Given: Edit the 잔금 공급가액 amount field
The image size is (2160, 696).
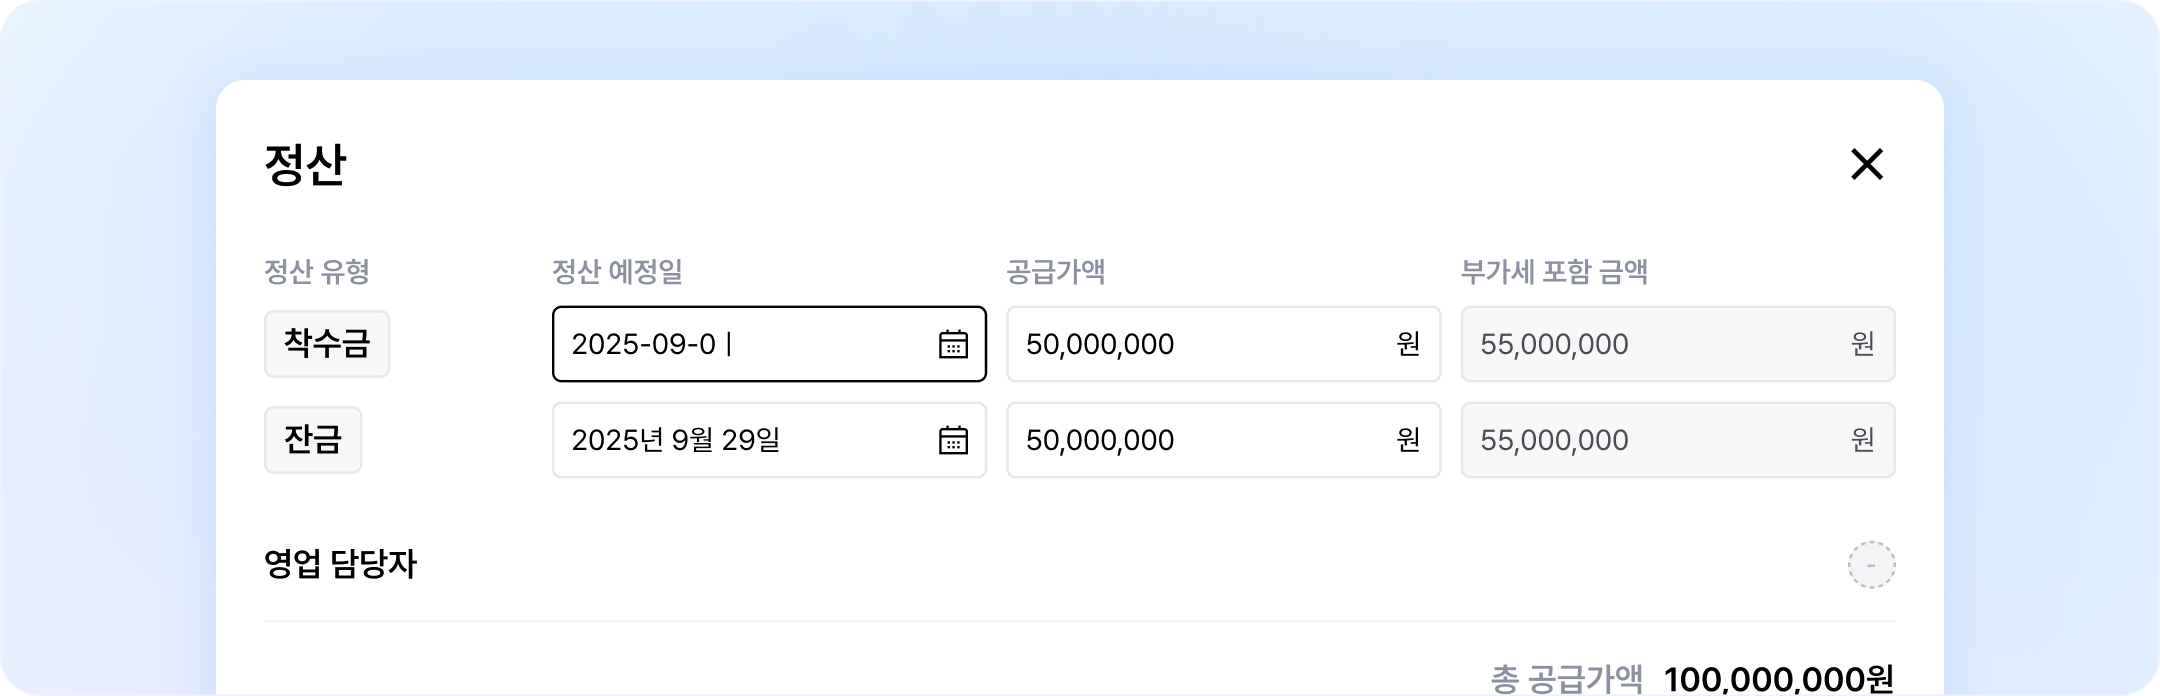Looking at the screenshot, I should tap(1200, 440).
